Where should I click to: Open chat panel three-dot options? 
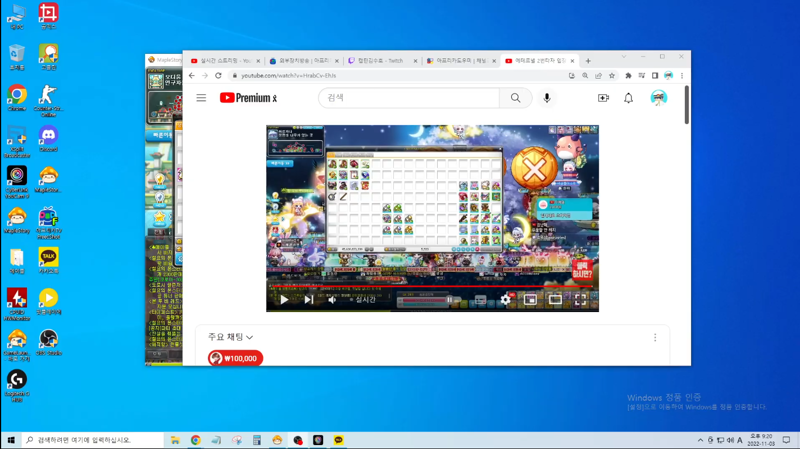coord(655,338)
